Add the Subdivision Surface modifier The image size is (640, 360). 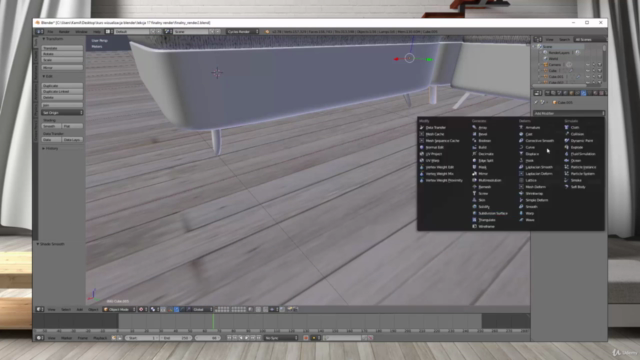tap(493, 213)
